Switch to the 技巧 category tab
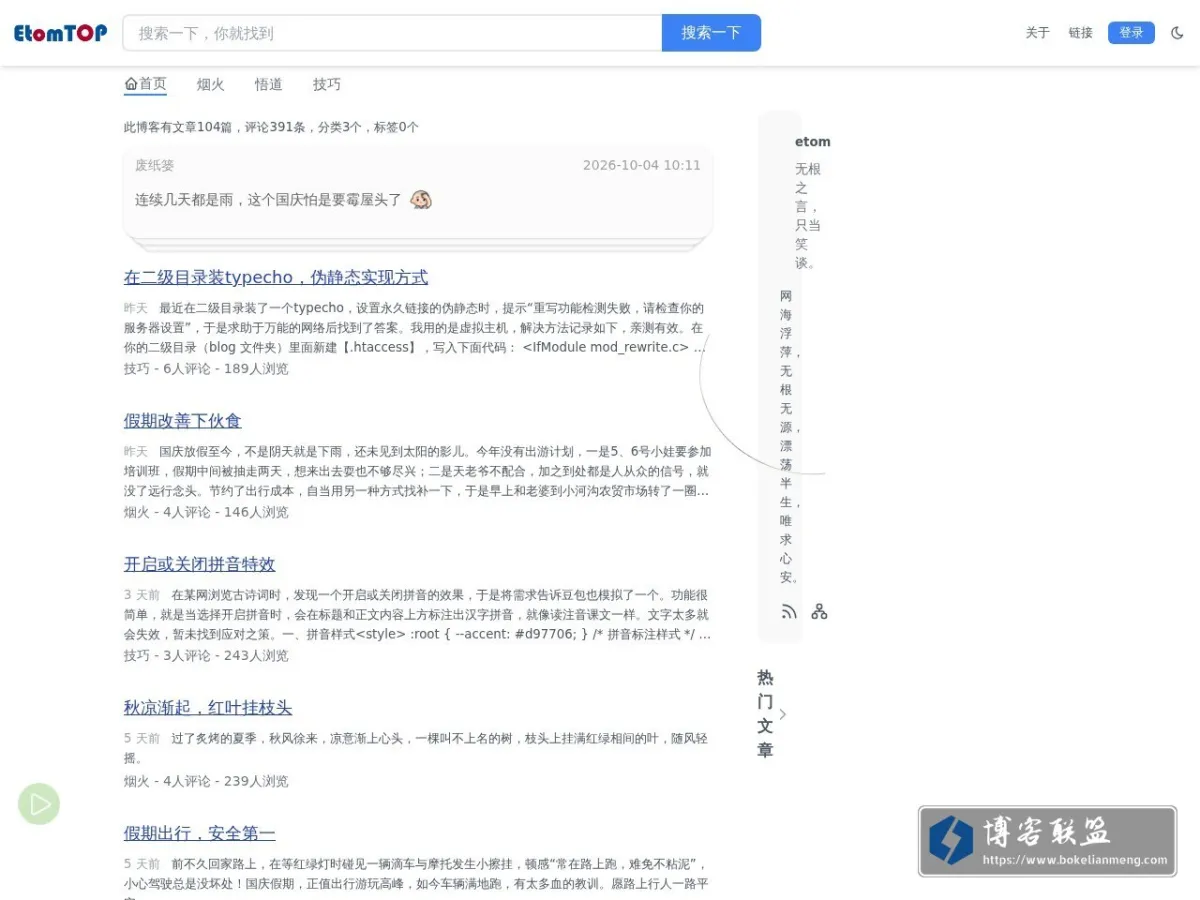The width and height of the screenshot is (1200, 900). coord(326,84)
